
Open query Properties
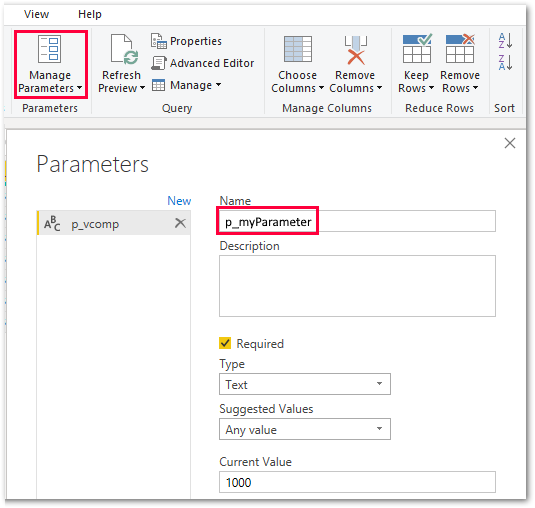click(x=186, y=41)
